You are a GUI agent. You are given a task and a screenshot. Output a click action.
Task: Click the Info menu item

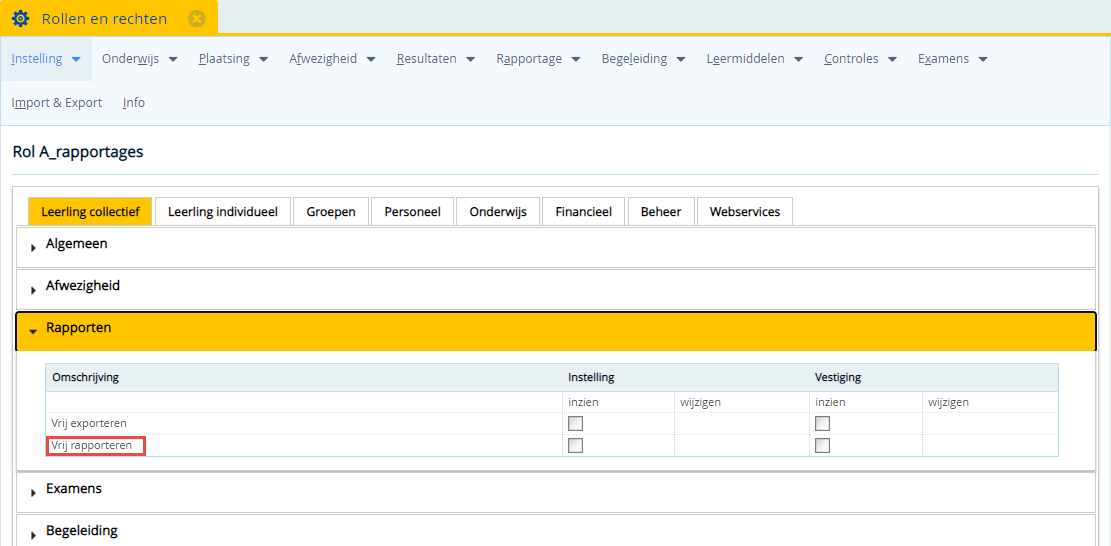[x=134, y=103]
